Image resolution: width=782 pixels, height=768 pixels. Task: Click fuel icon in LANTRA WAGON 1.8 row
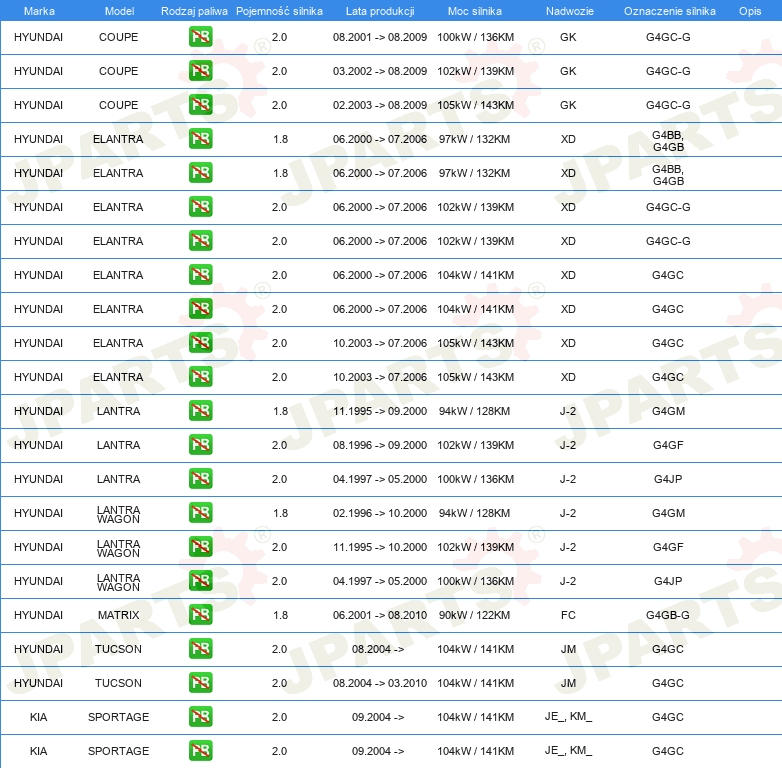coord(200,513)
